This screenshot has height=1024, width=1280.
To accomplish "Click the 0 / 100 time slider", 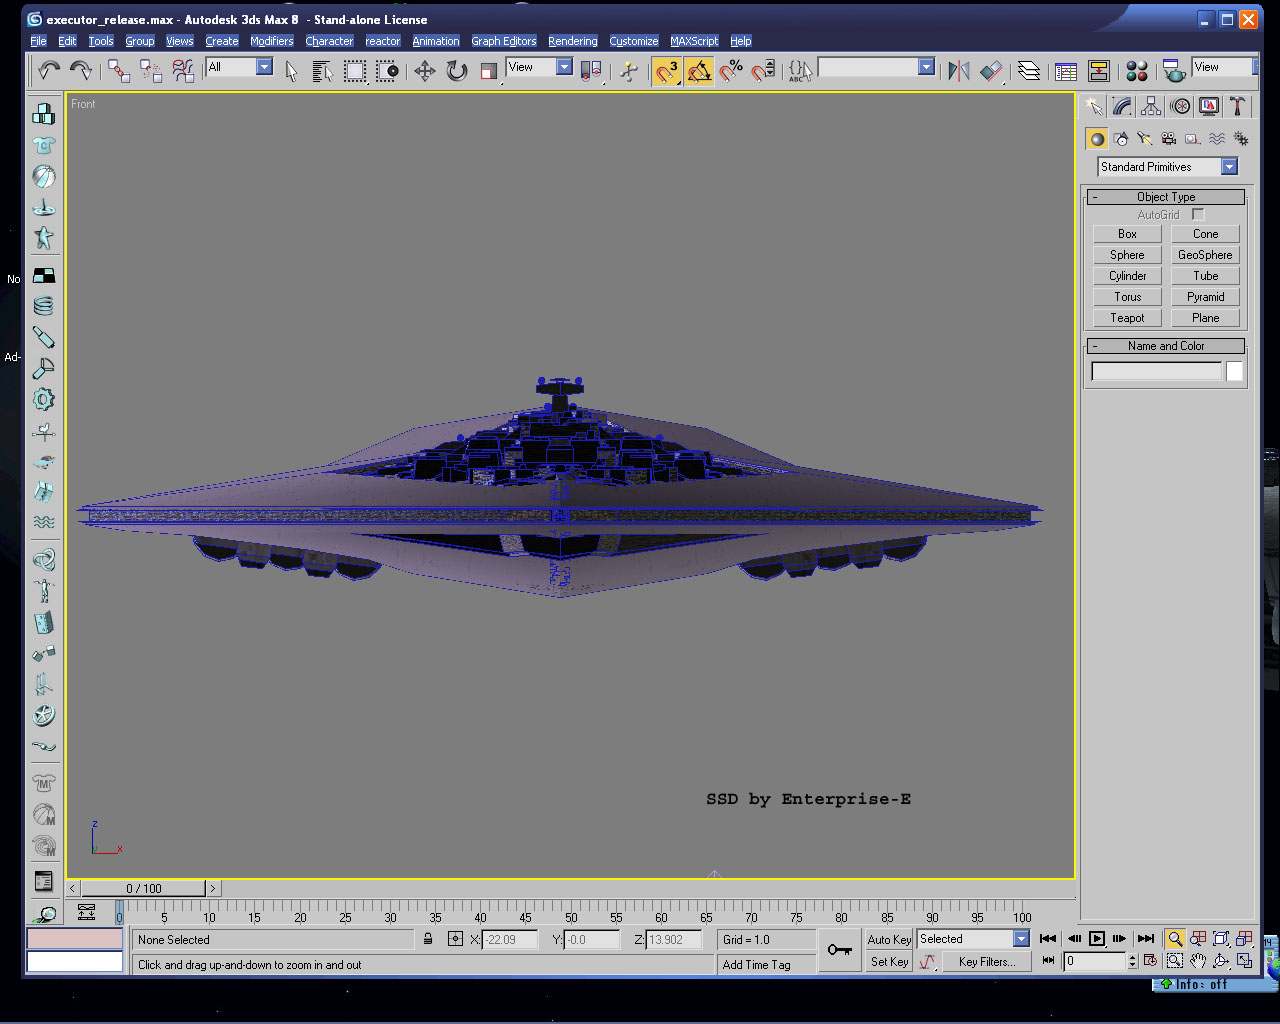I will 144,888.
